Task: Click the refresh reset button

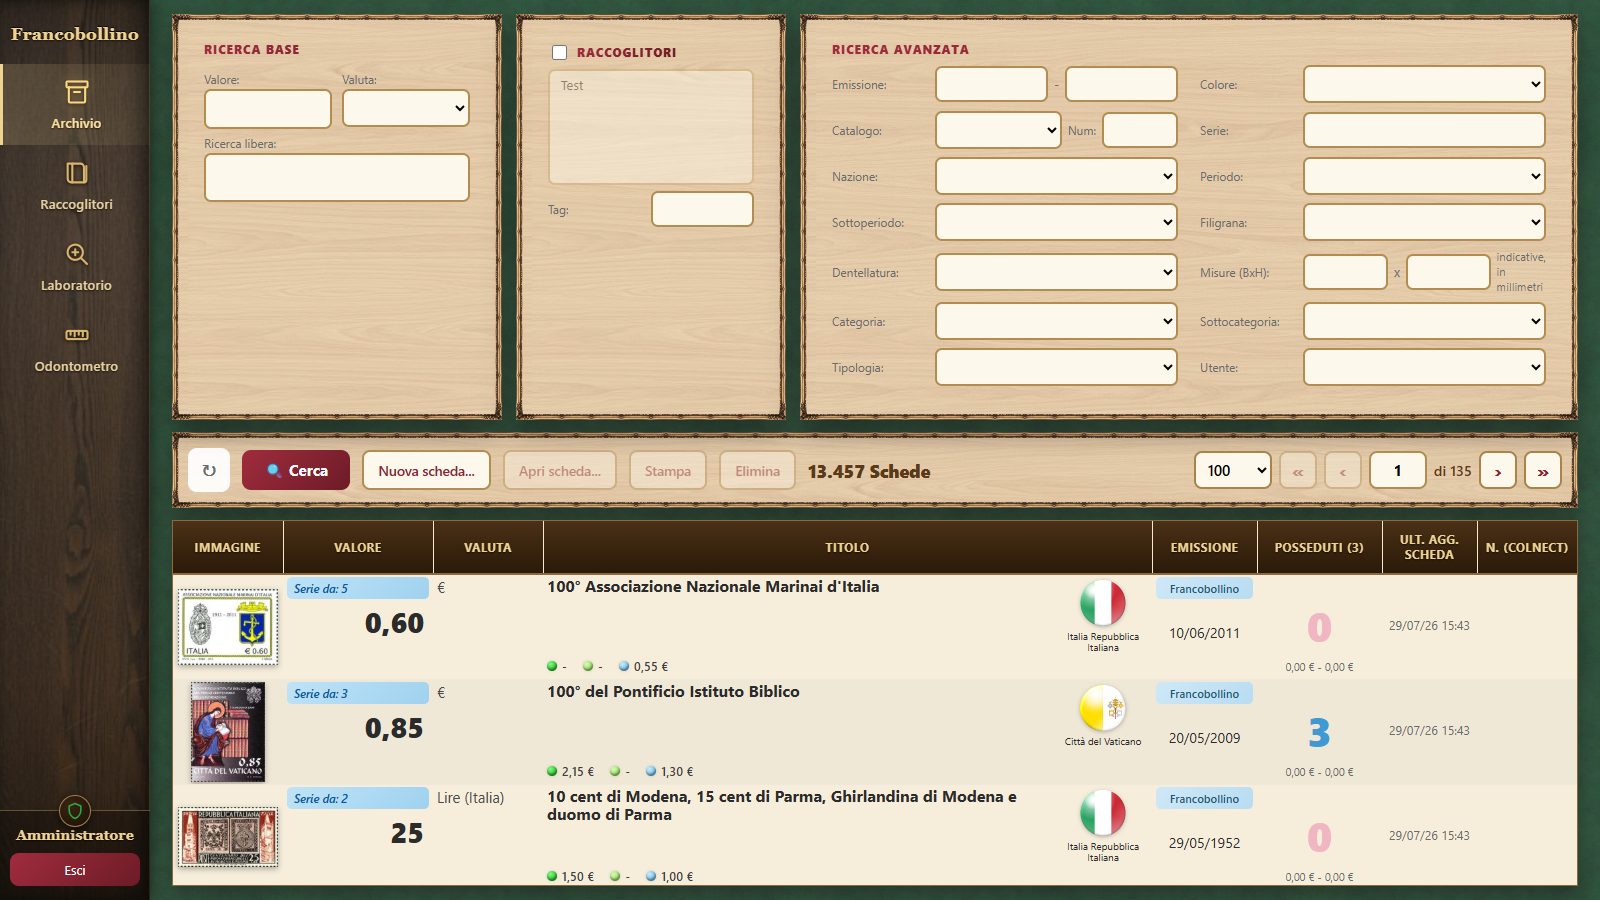Action: 209,470
